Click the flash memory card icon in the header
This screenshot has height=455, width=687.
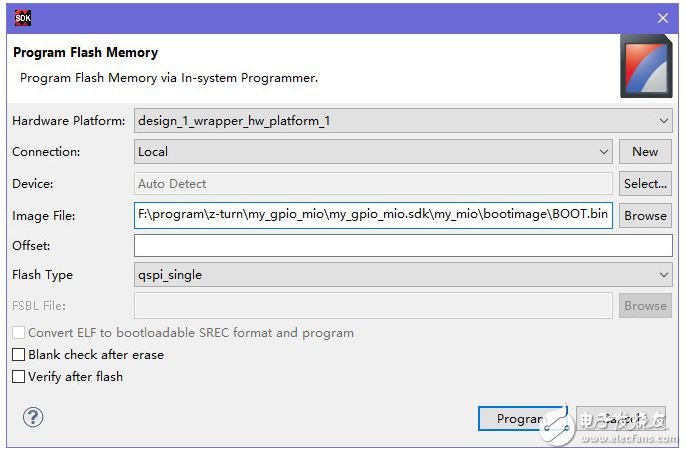tap(645, 65)
